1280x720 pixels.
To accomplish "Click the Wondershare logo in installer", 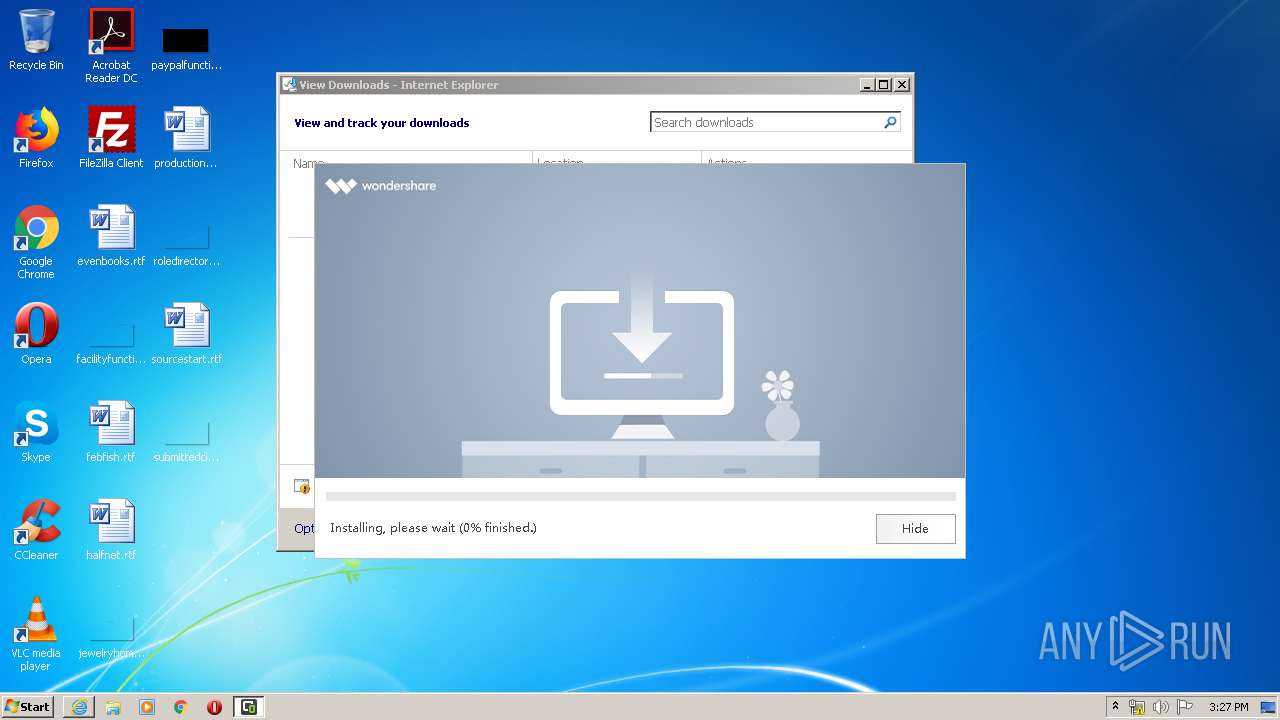I will (x=381, y=185).
